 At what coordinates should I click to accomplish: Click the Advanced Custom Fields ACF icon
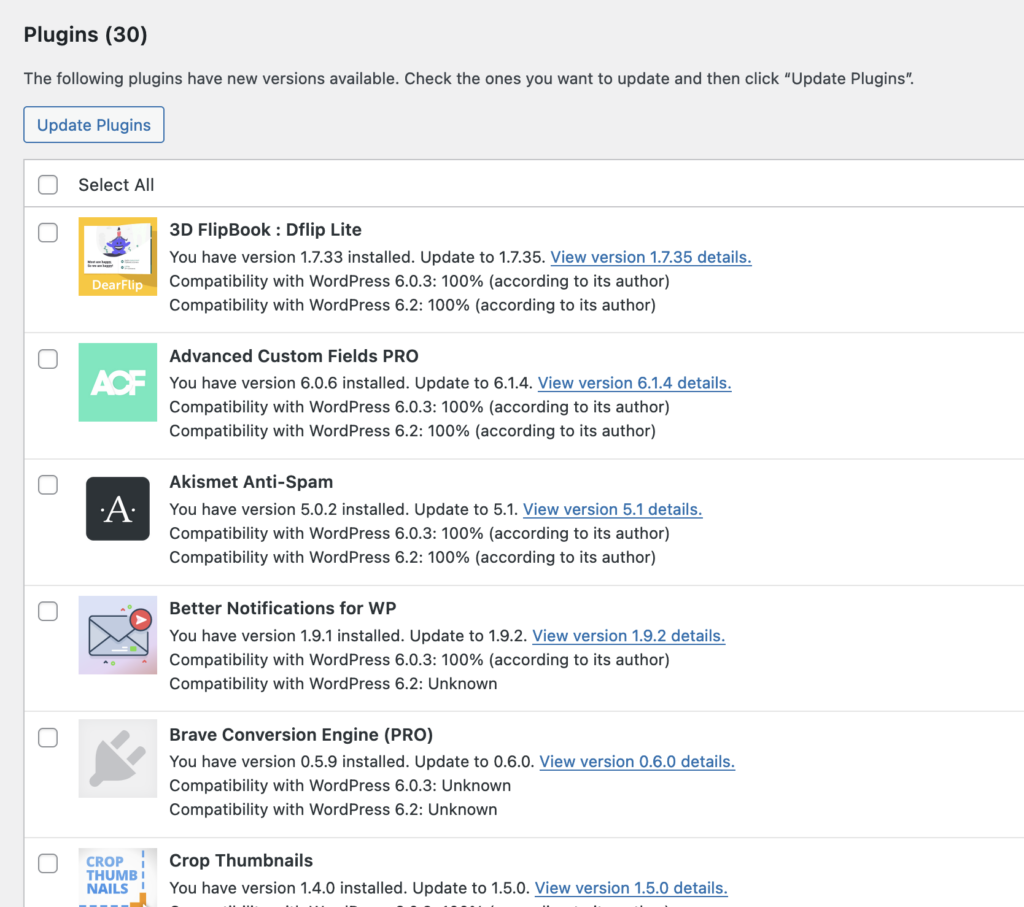coord(118,382)
